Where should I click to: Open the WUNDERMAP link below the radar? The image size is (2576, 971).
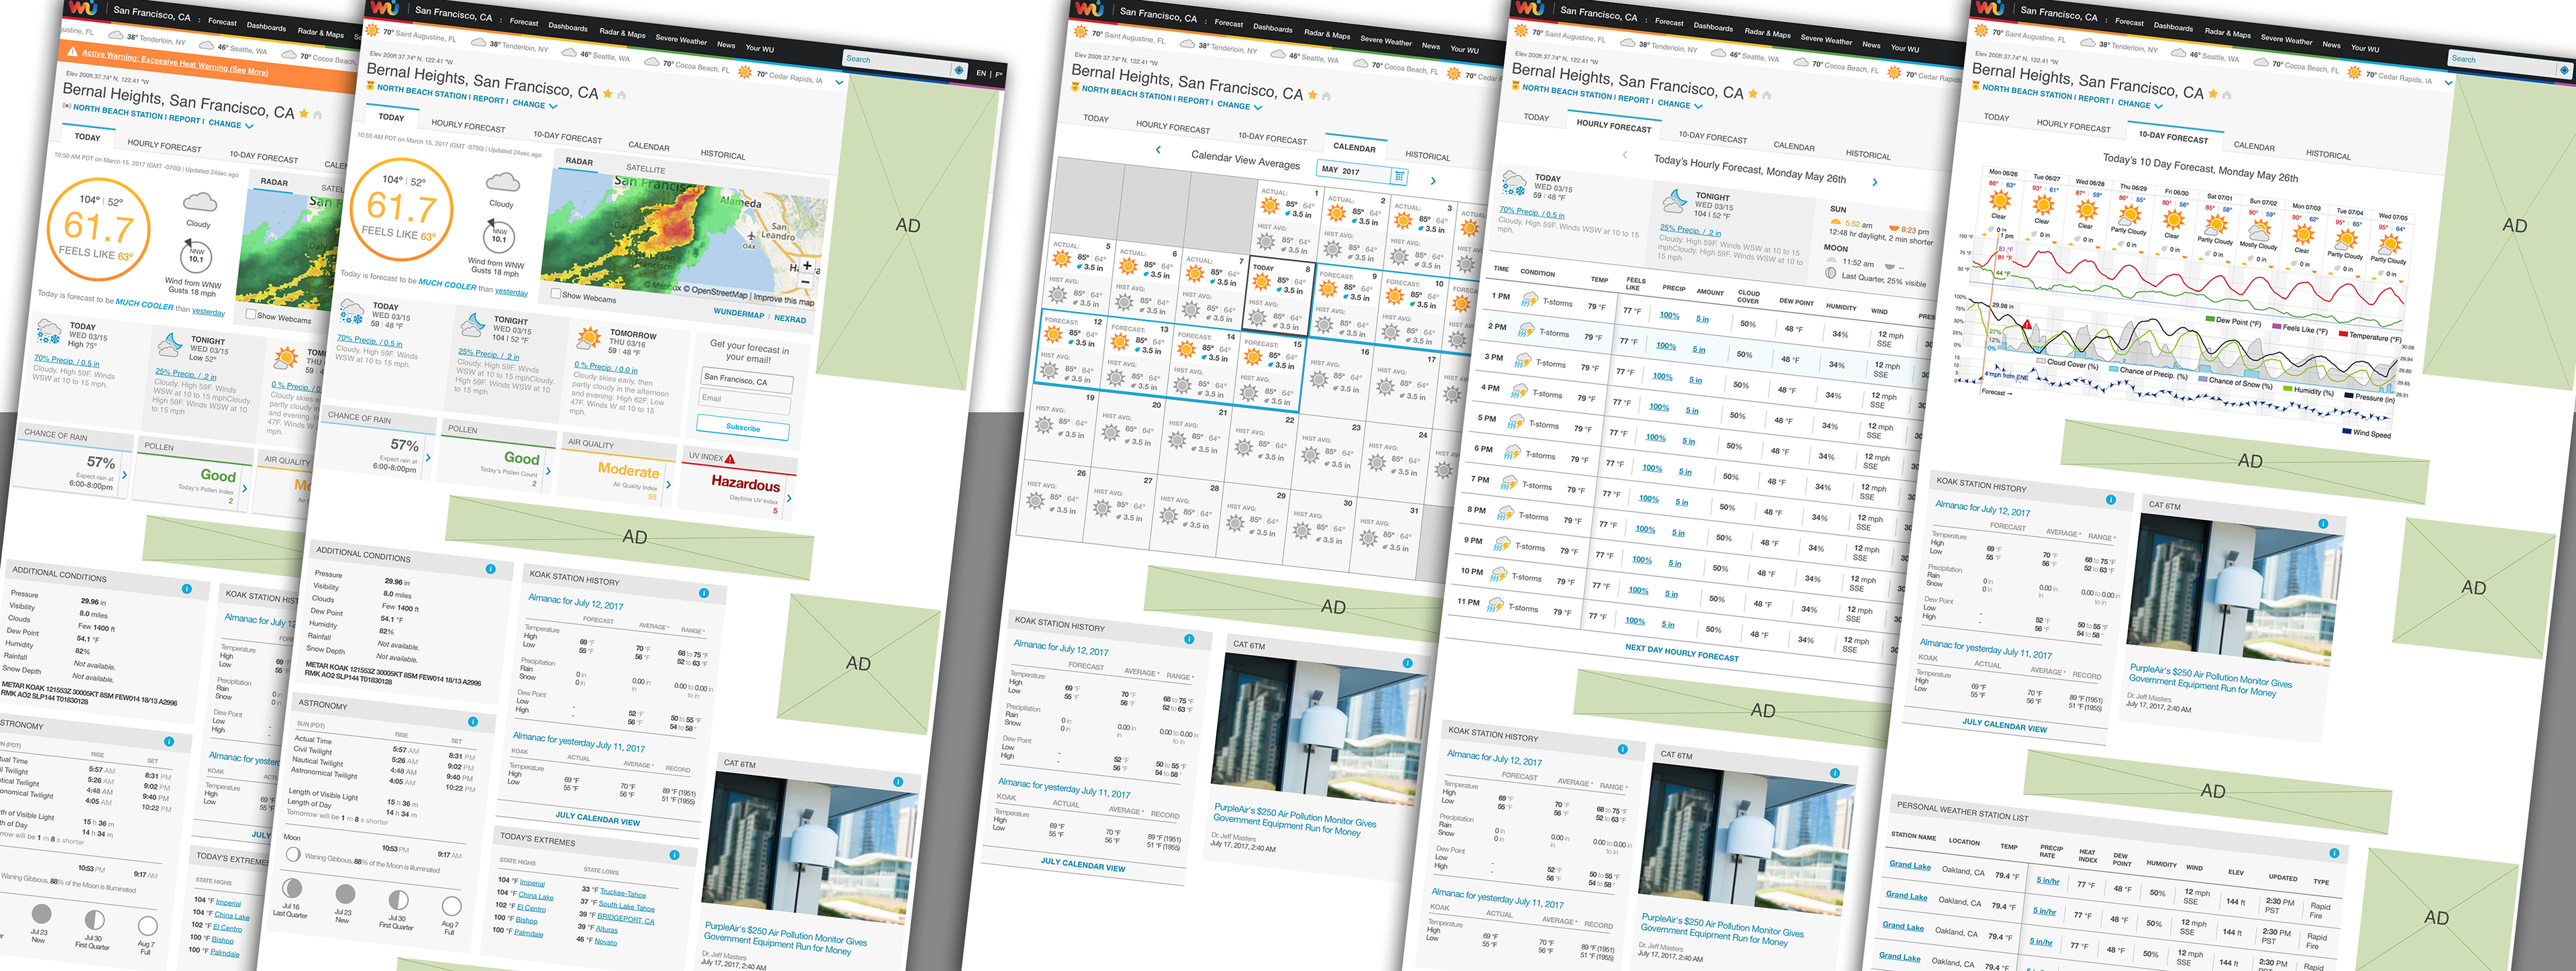tap(738, 314)
